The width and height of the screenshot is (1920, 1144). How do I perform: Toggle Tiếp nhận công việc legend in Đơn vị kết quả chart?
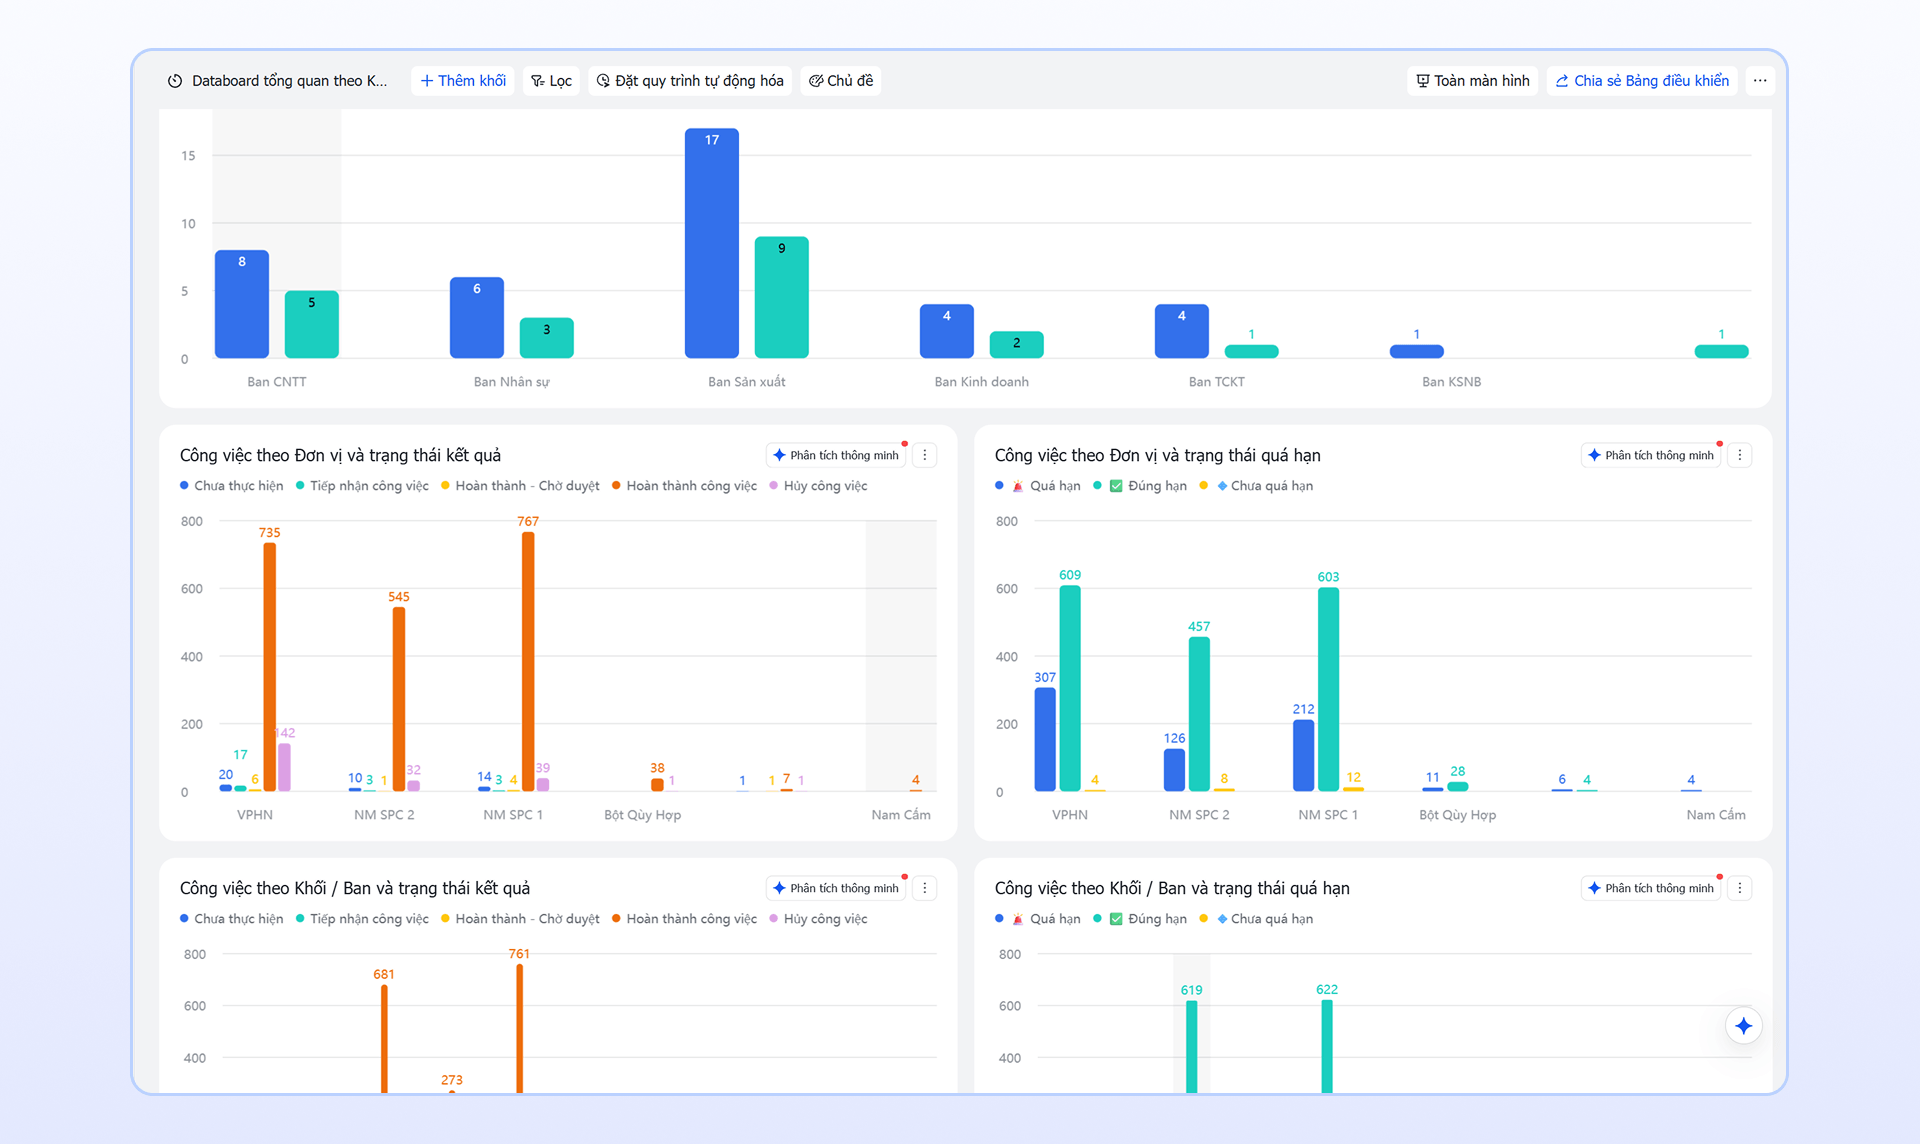pos(362,486)
